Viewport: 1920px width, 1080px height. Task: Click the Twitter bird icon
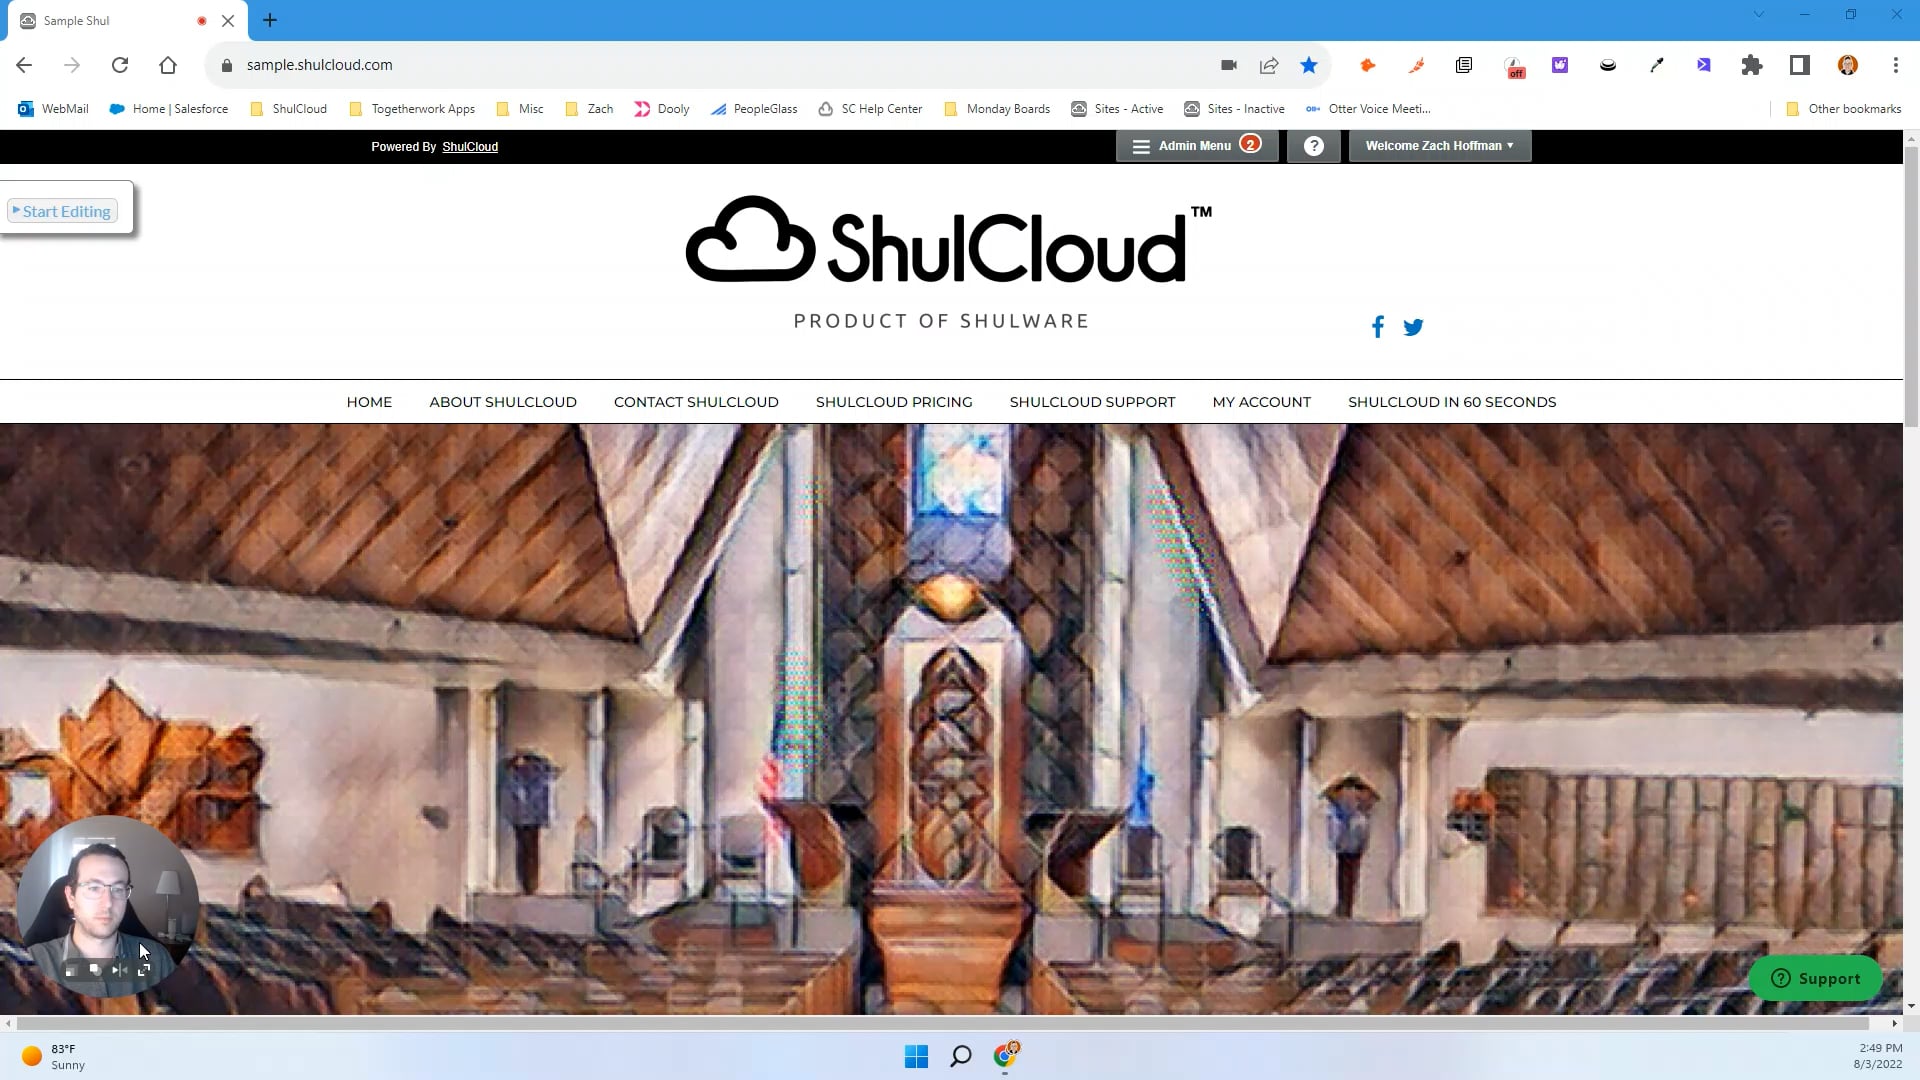click(x=1413, y=327)
